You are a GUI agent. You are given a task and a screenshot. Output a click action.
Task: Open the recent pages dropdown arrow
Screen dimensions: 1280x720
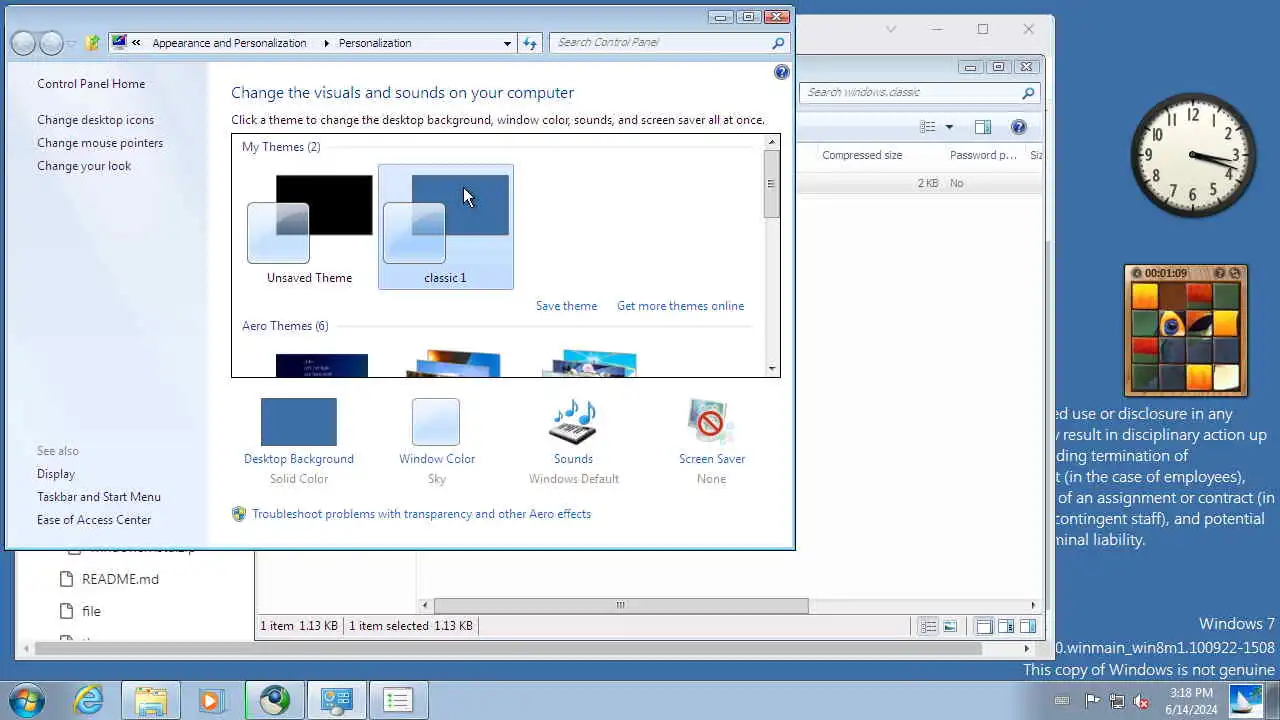(x=70, y=43)
